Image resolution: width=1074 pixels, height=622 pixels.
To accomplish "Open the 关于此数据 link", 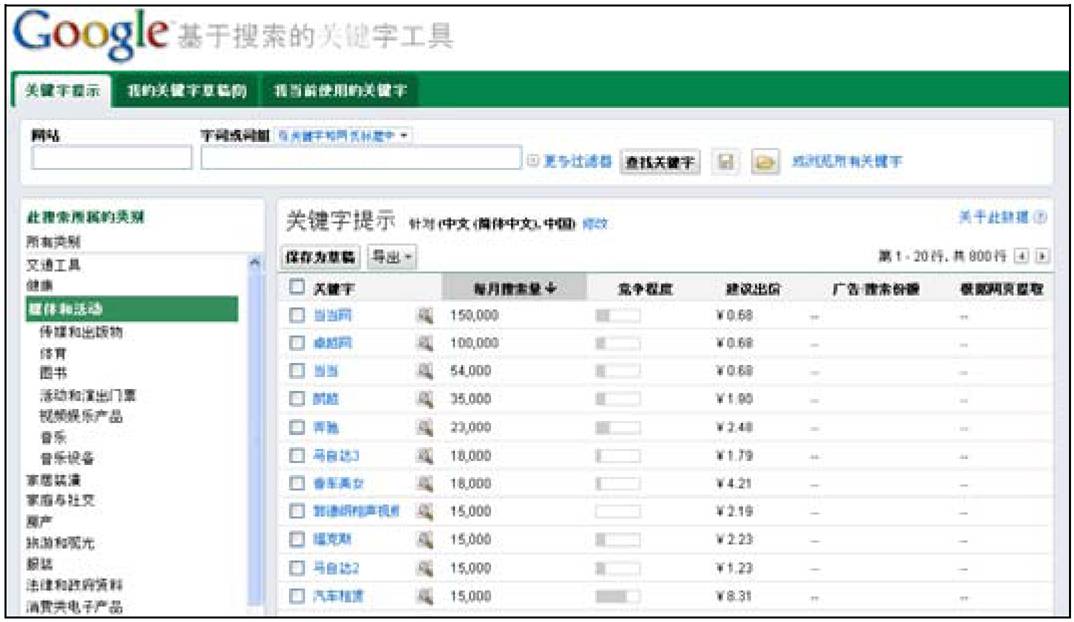I will 993,217.
